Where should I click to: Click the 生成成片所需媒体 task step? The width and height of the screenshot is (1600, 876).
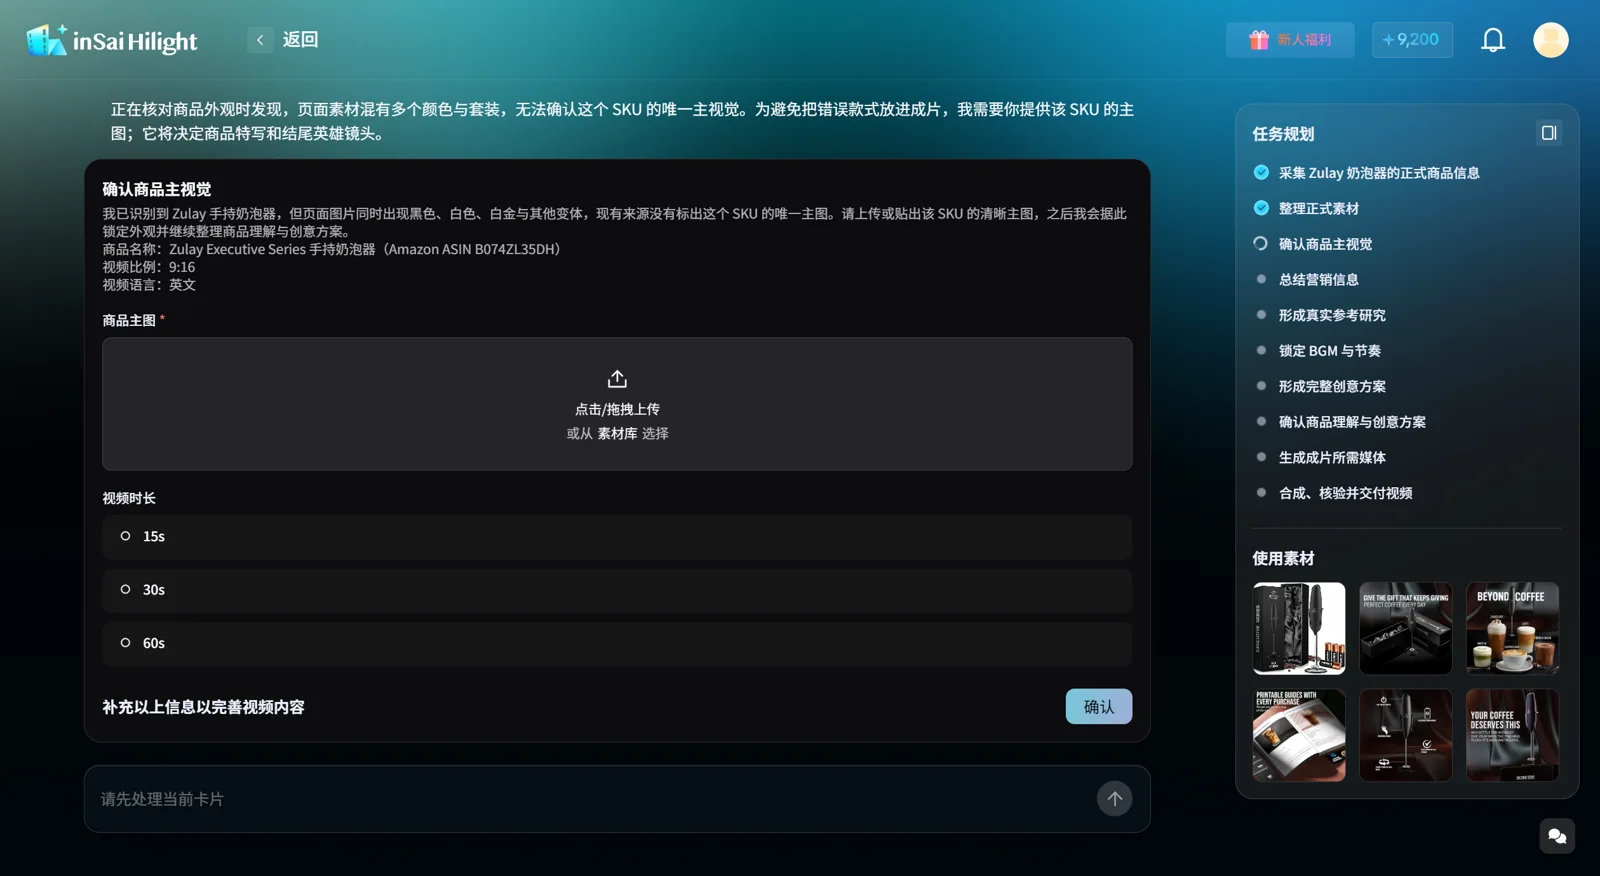1332,457
